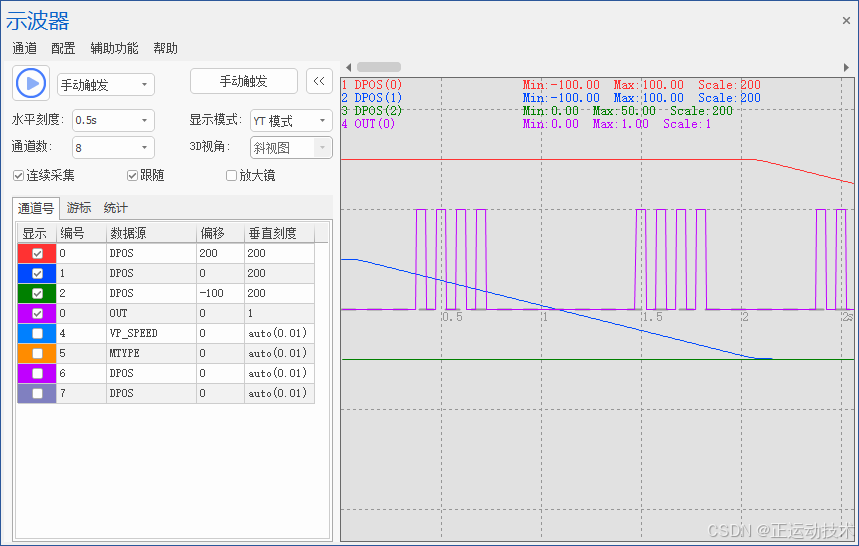The height and width of the screenshot is (546, 859).
Task: Click the scroll left arrow above the waveform
Action: point(348,67)
